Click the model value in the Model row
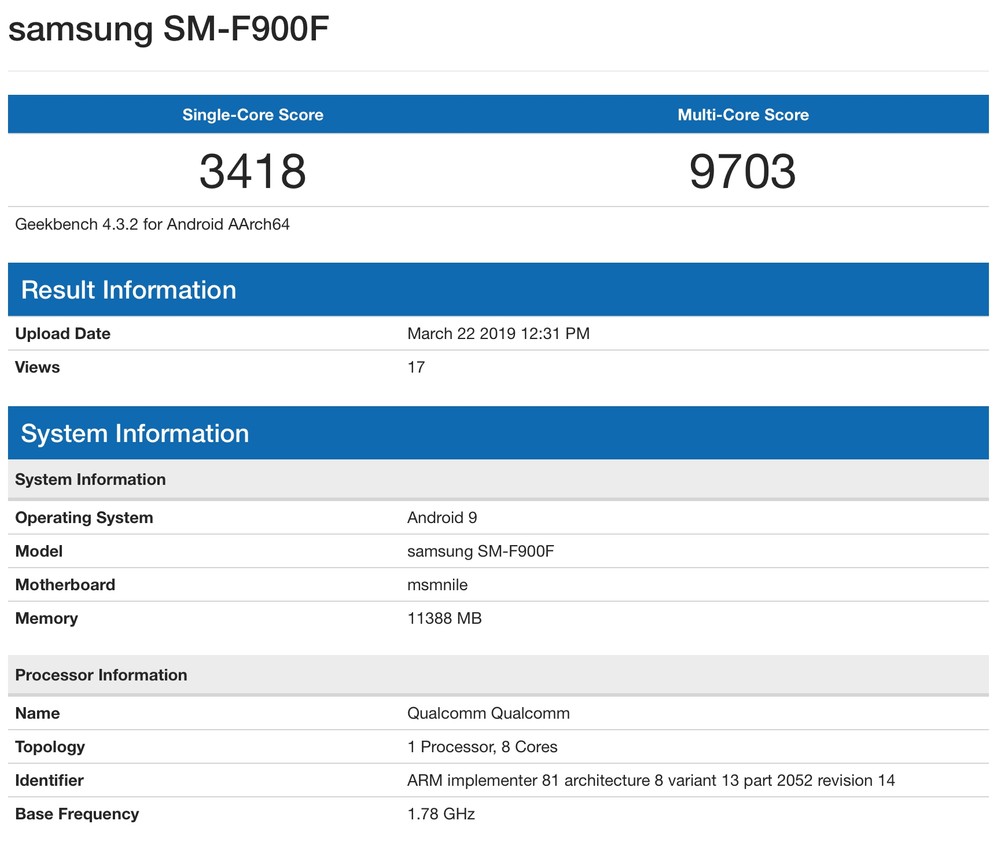Screen dimensions: 1000x843 [480, 552]
